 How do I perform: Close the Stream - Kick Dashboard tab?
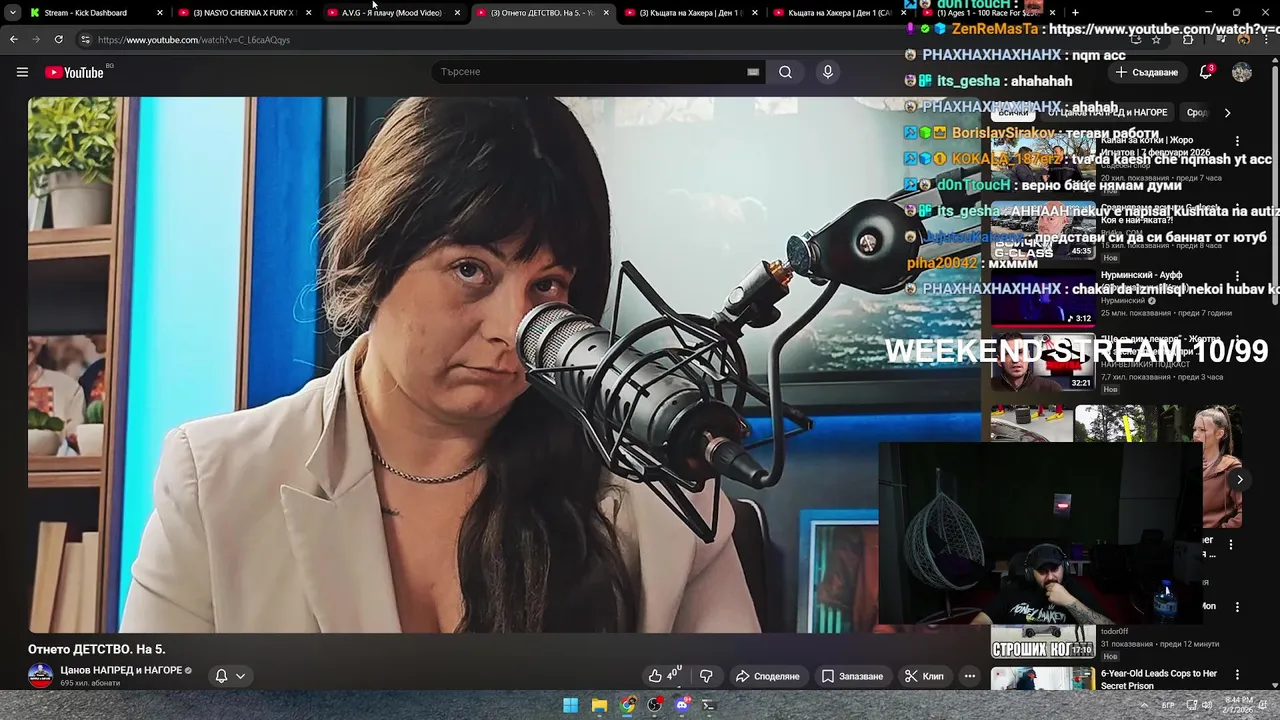pos(160,13)
